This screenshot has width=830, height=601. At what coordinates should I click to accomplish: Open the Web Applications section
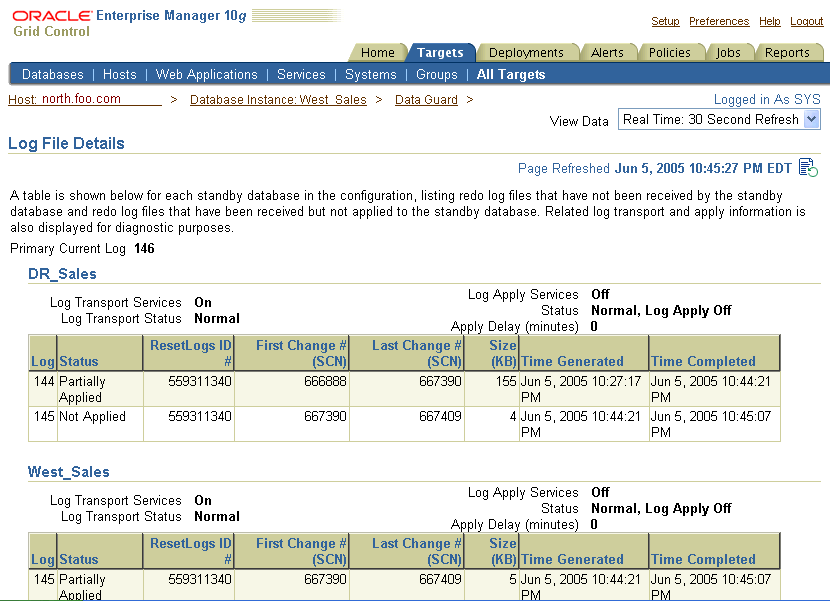206,74
